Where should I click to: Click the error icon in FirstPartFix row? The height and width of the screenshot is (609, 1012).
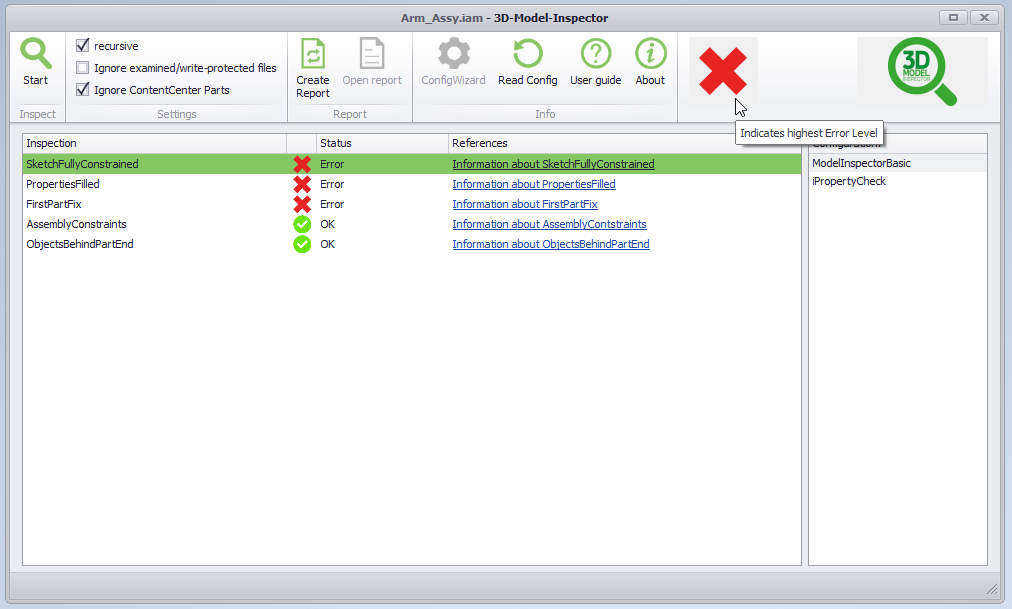tap(302, 205)
